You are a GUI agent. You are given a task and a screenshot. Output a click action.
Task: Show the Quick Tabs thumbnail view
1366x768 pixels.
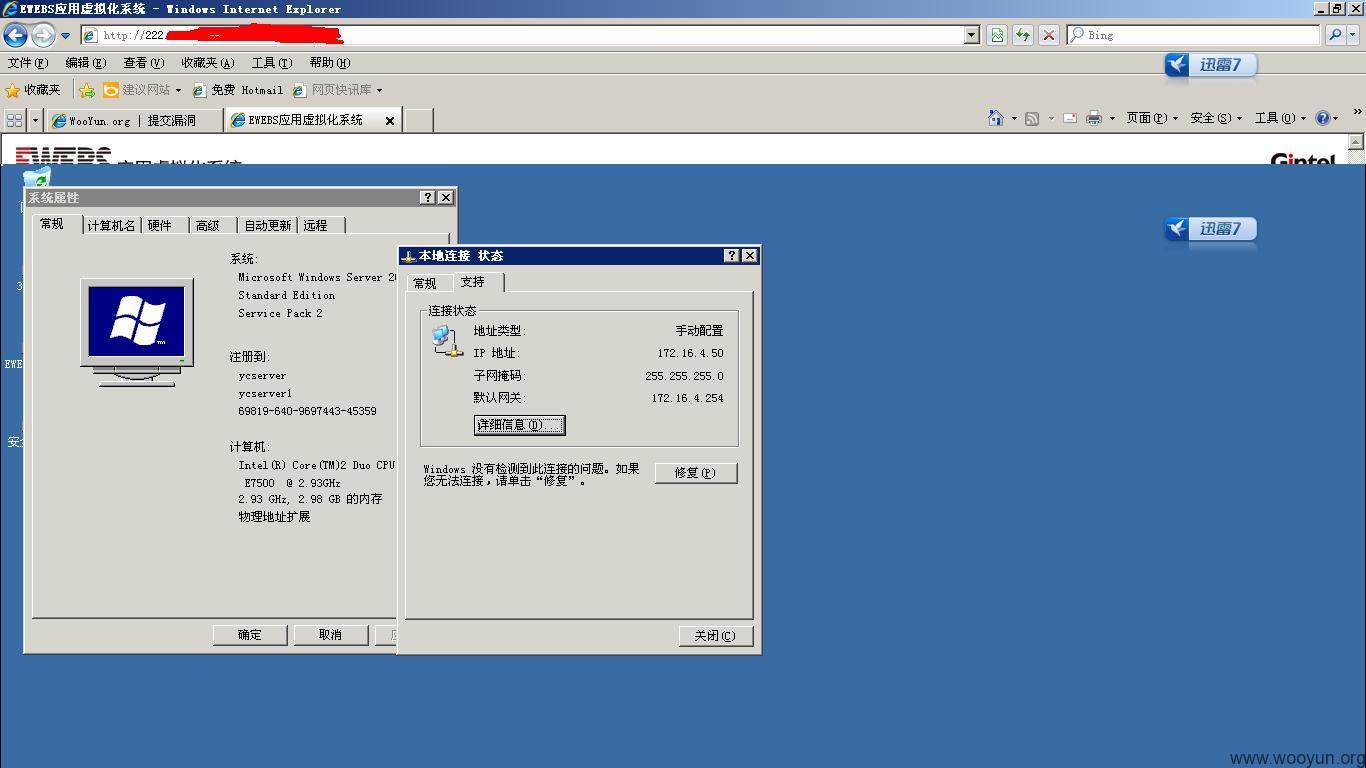14,120
